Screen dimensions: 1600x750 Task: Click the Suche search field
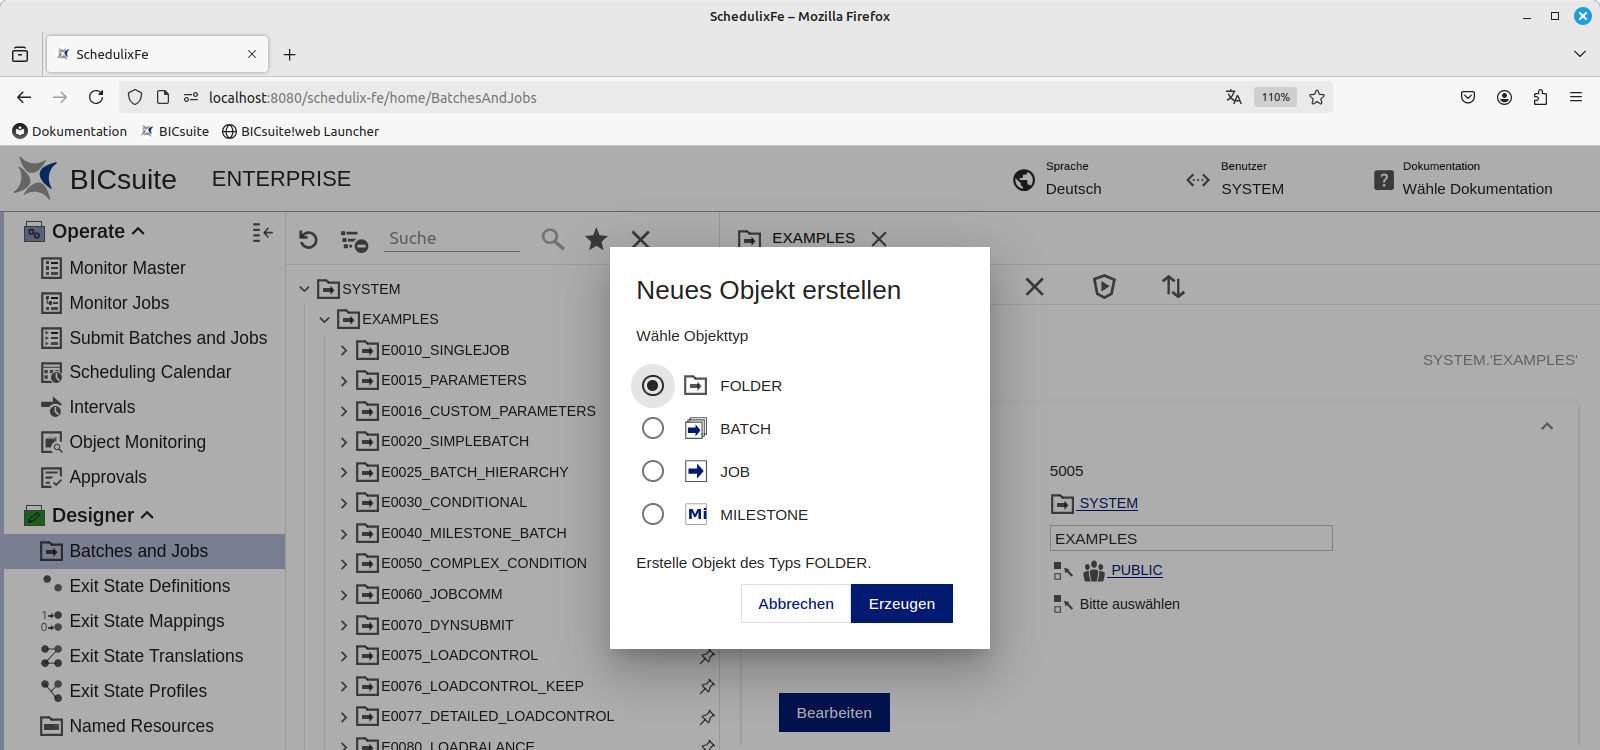[x=453, y=238]
